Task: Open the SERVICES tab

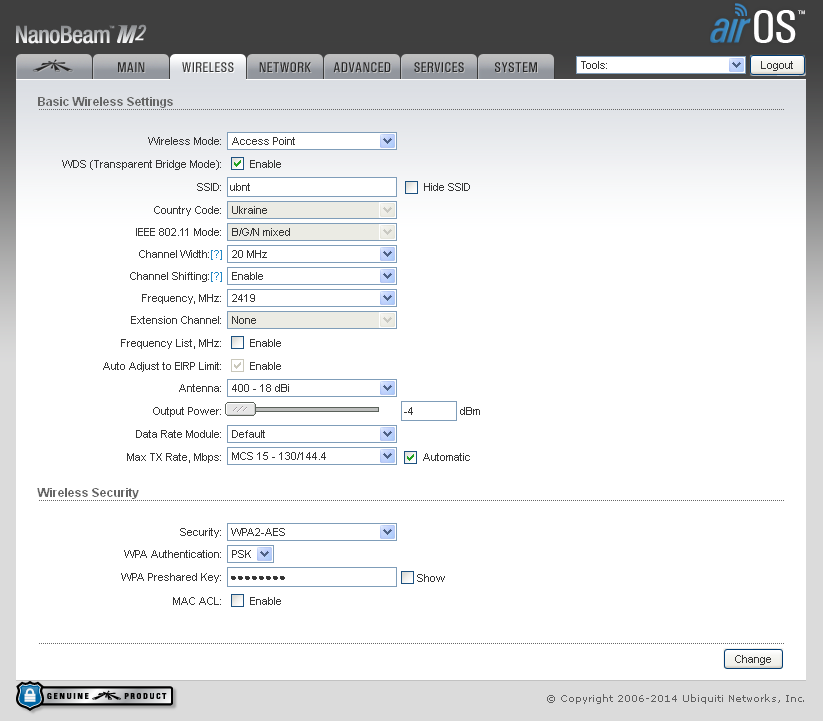Action: pos(439,67)
